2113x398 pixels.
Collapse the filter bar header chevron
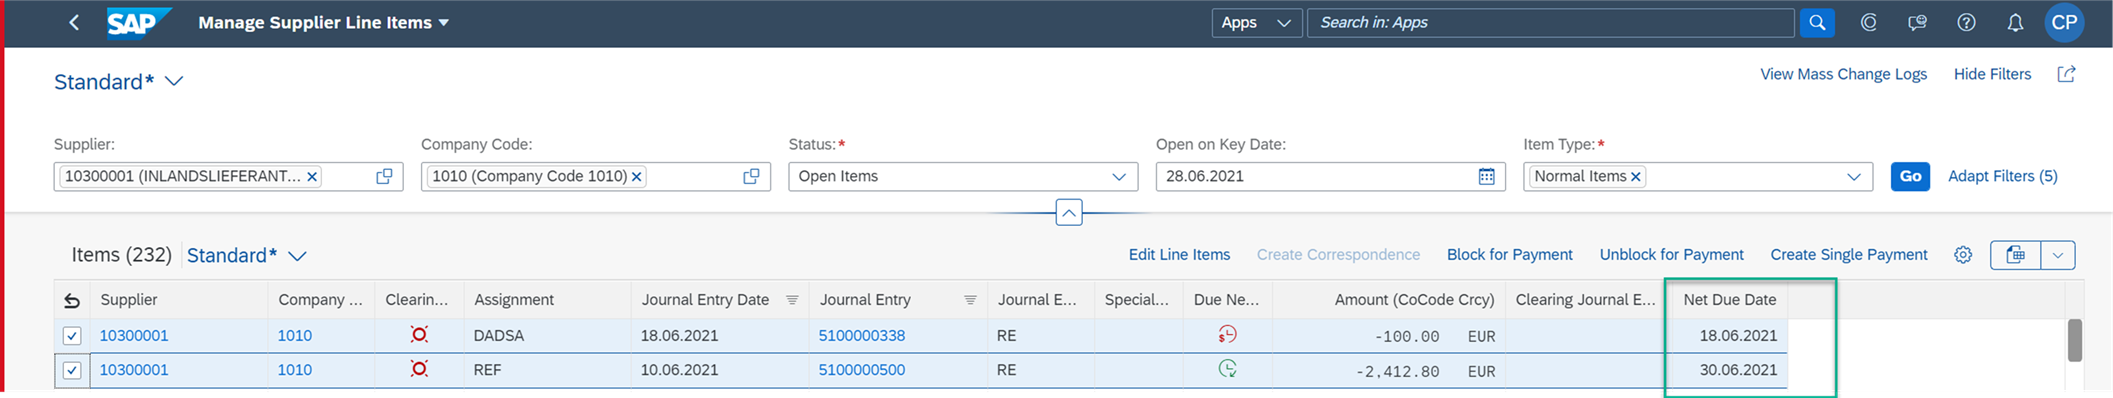coord(1069,213)
